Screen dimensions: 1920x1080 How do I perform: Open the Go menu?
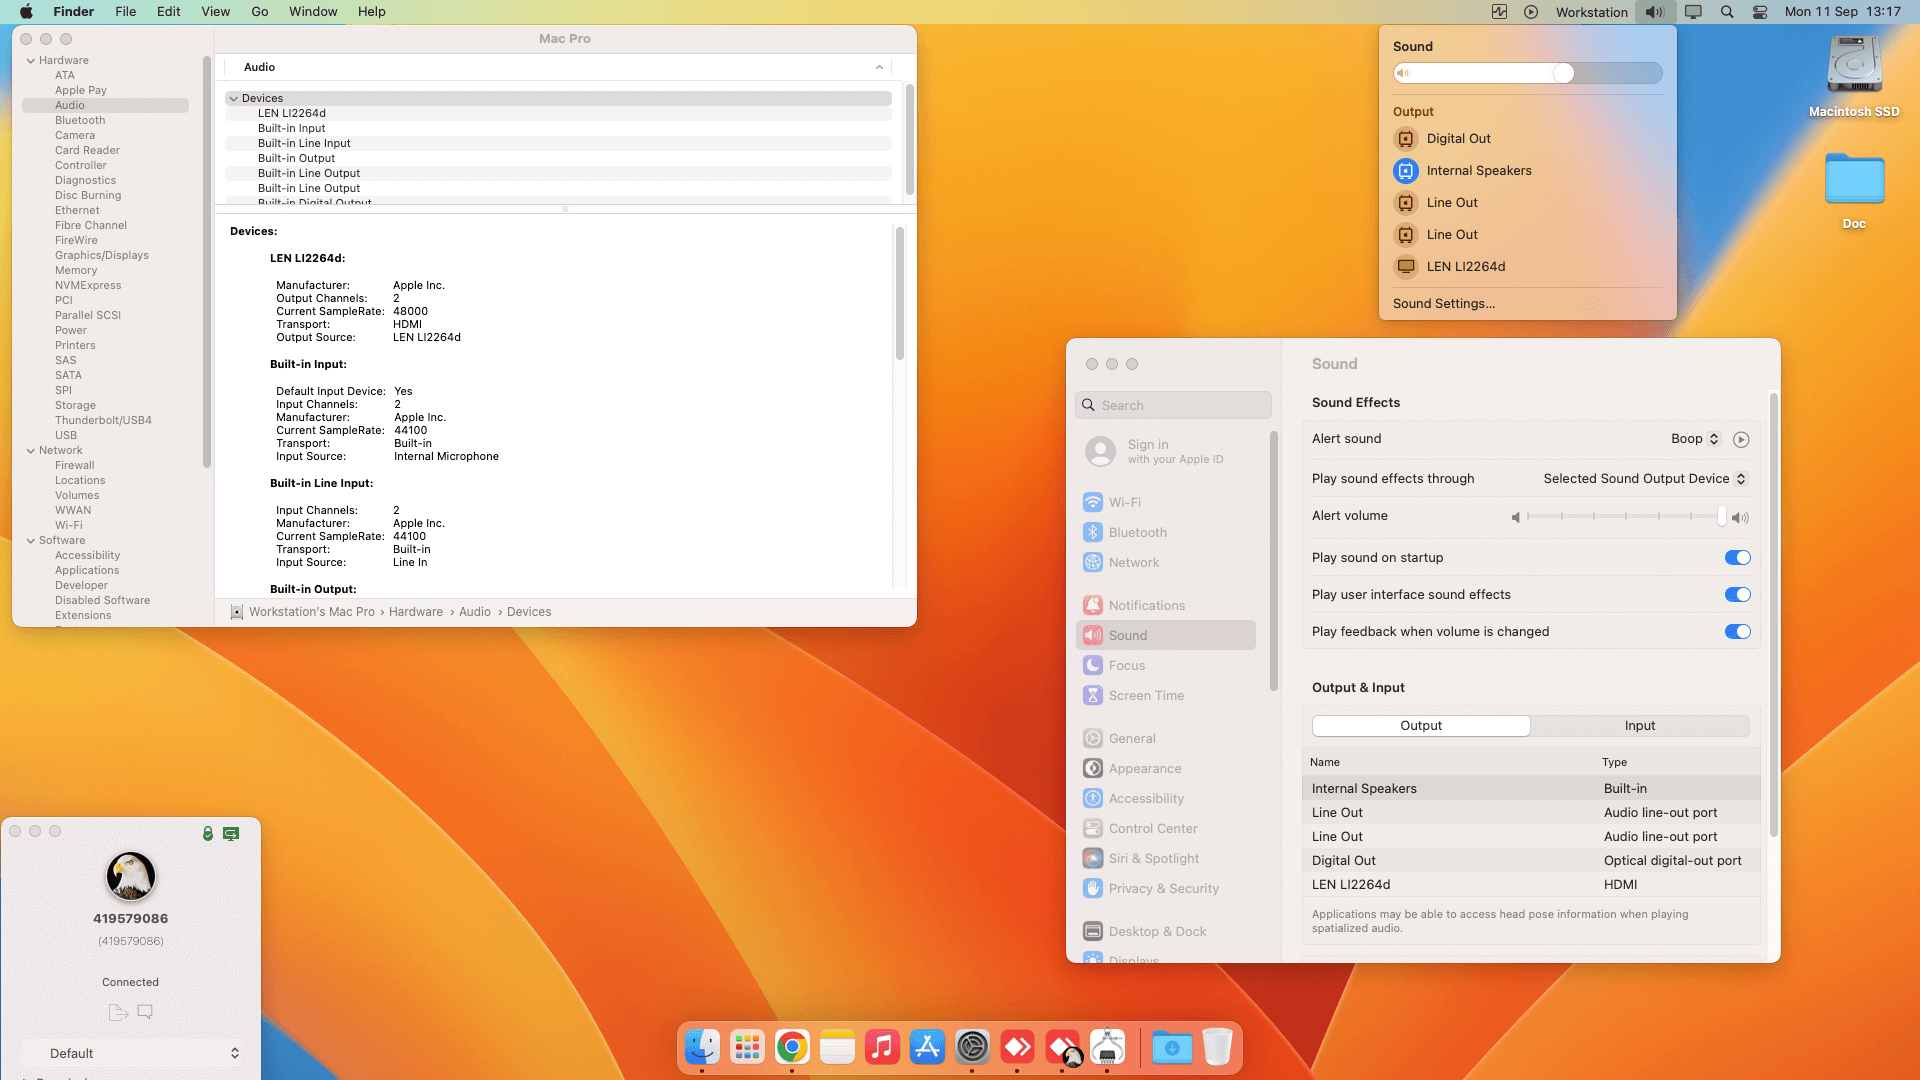coord(259,12)
